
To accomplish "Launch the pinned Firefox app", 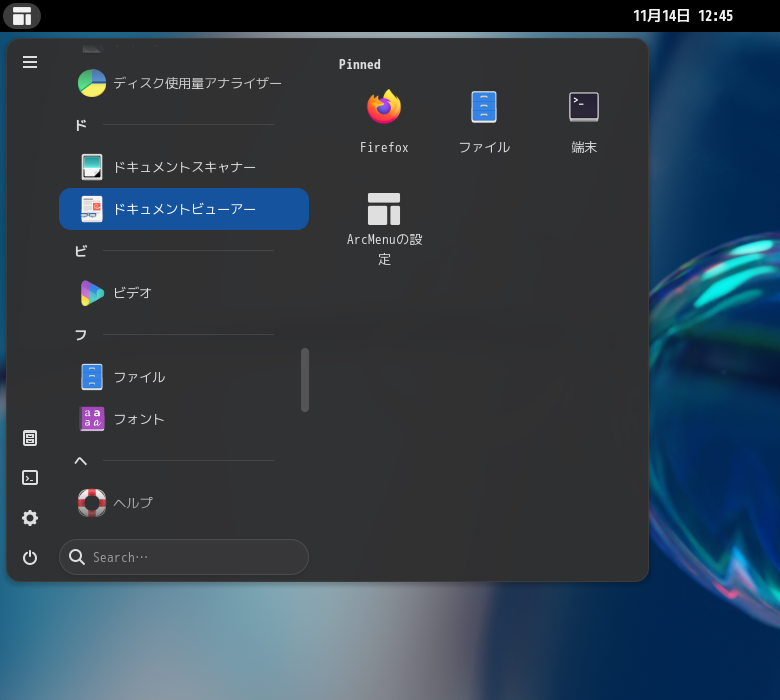I will pos(384,122).
